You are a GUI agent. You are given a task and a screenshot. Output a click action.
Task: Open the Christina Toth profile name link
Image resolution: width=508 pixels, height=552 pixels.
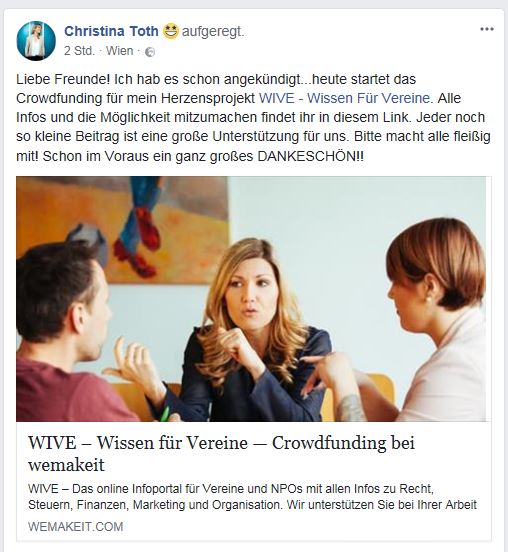coord(111,31)
